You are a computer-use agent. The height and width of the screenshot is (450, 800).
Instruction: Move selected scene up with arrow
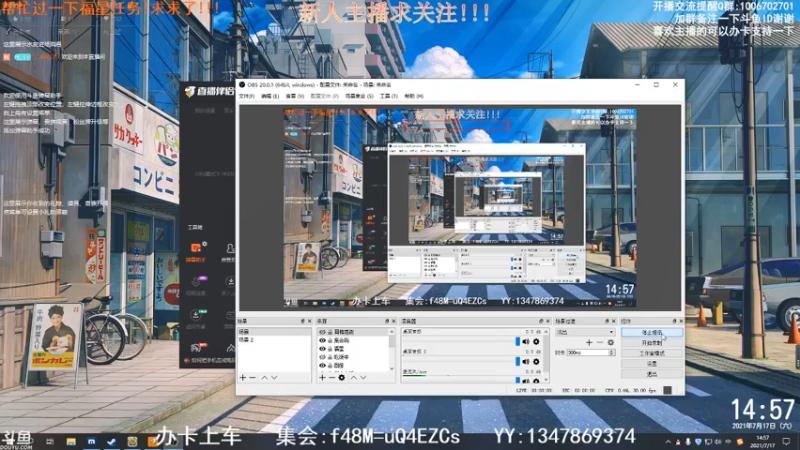264,378
